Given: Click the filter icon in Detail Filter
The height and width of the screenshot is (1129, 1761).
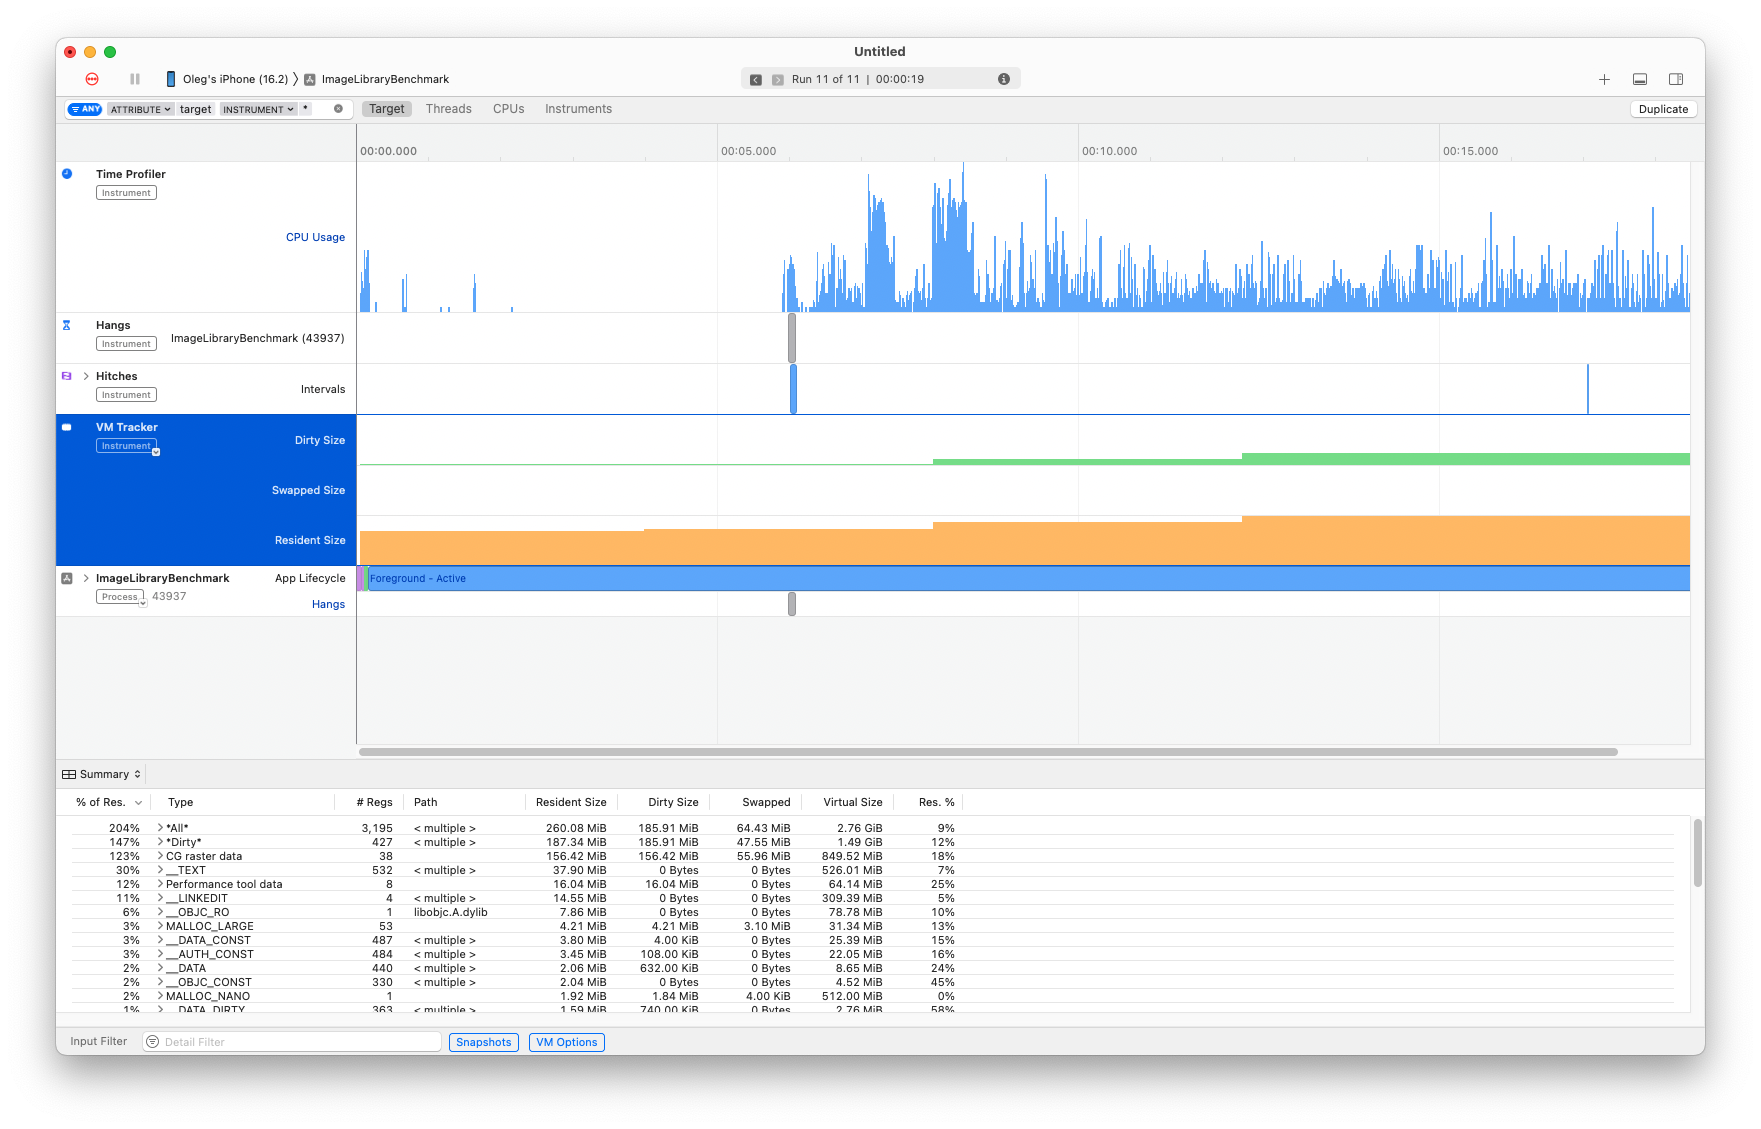Looking at the screenshot, I should click(153, 1042).
